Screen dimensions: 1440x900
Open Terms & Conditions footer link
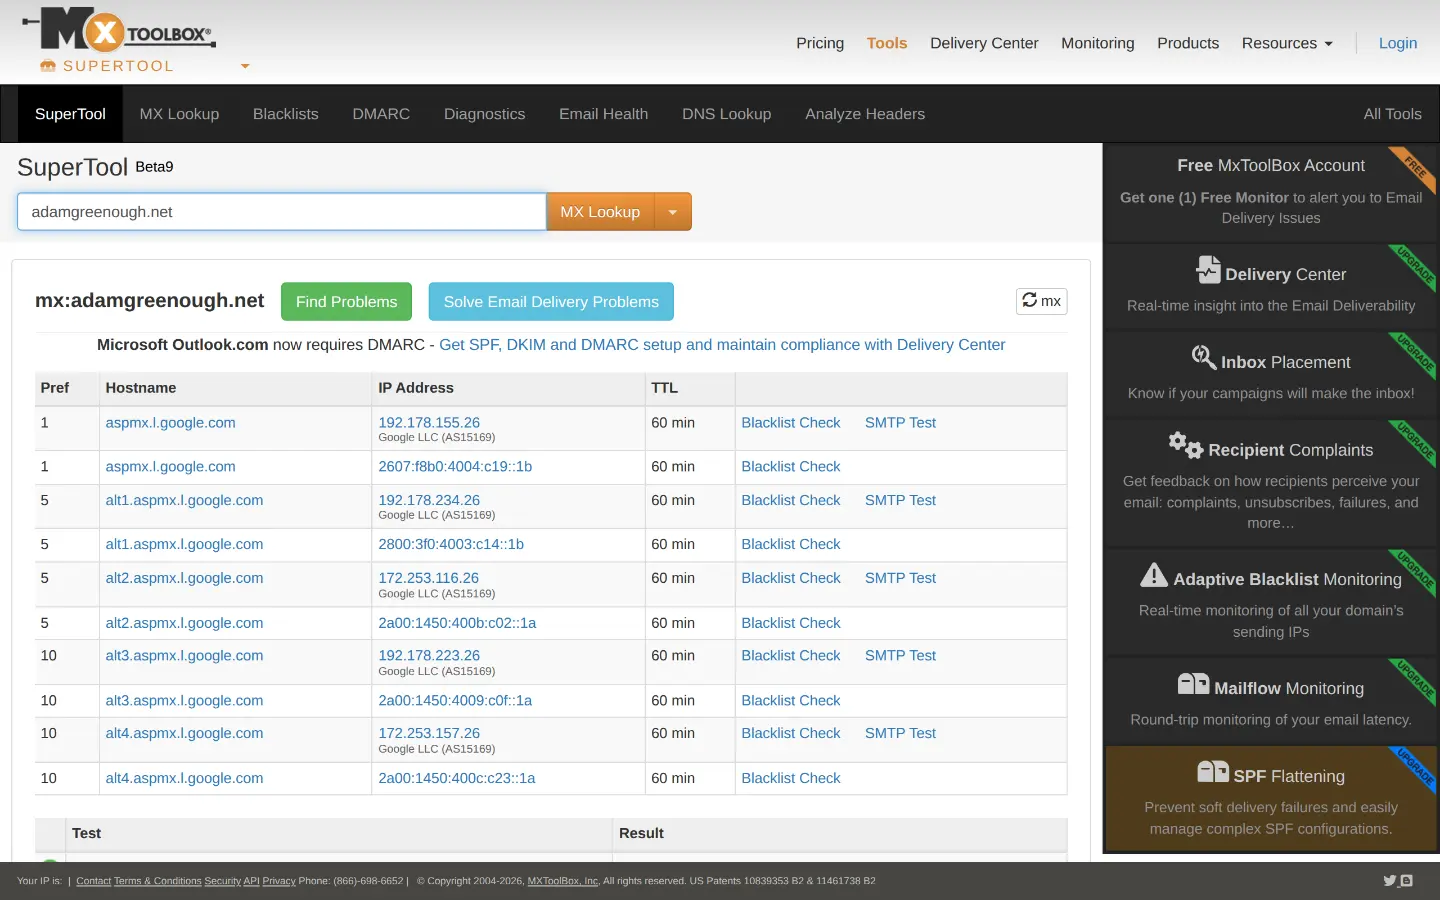[x=158, y=881]
